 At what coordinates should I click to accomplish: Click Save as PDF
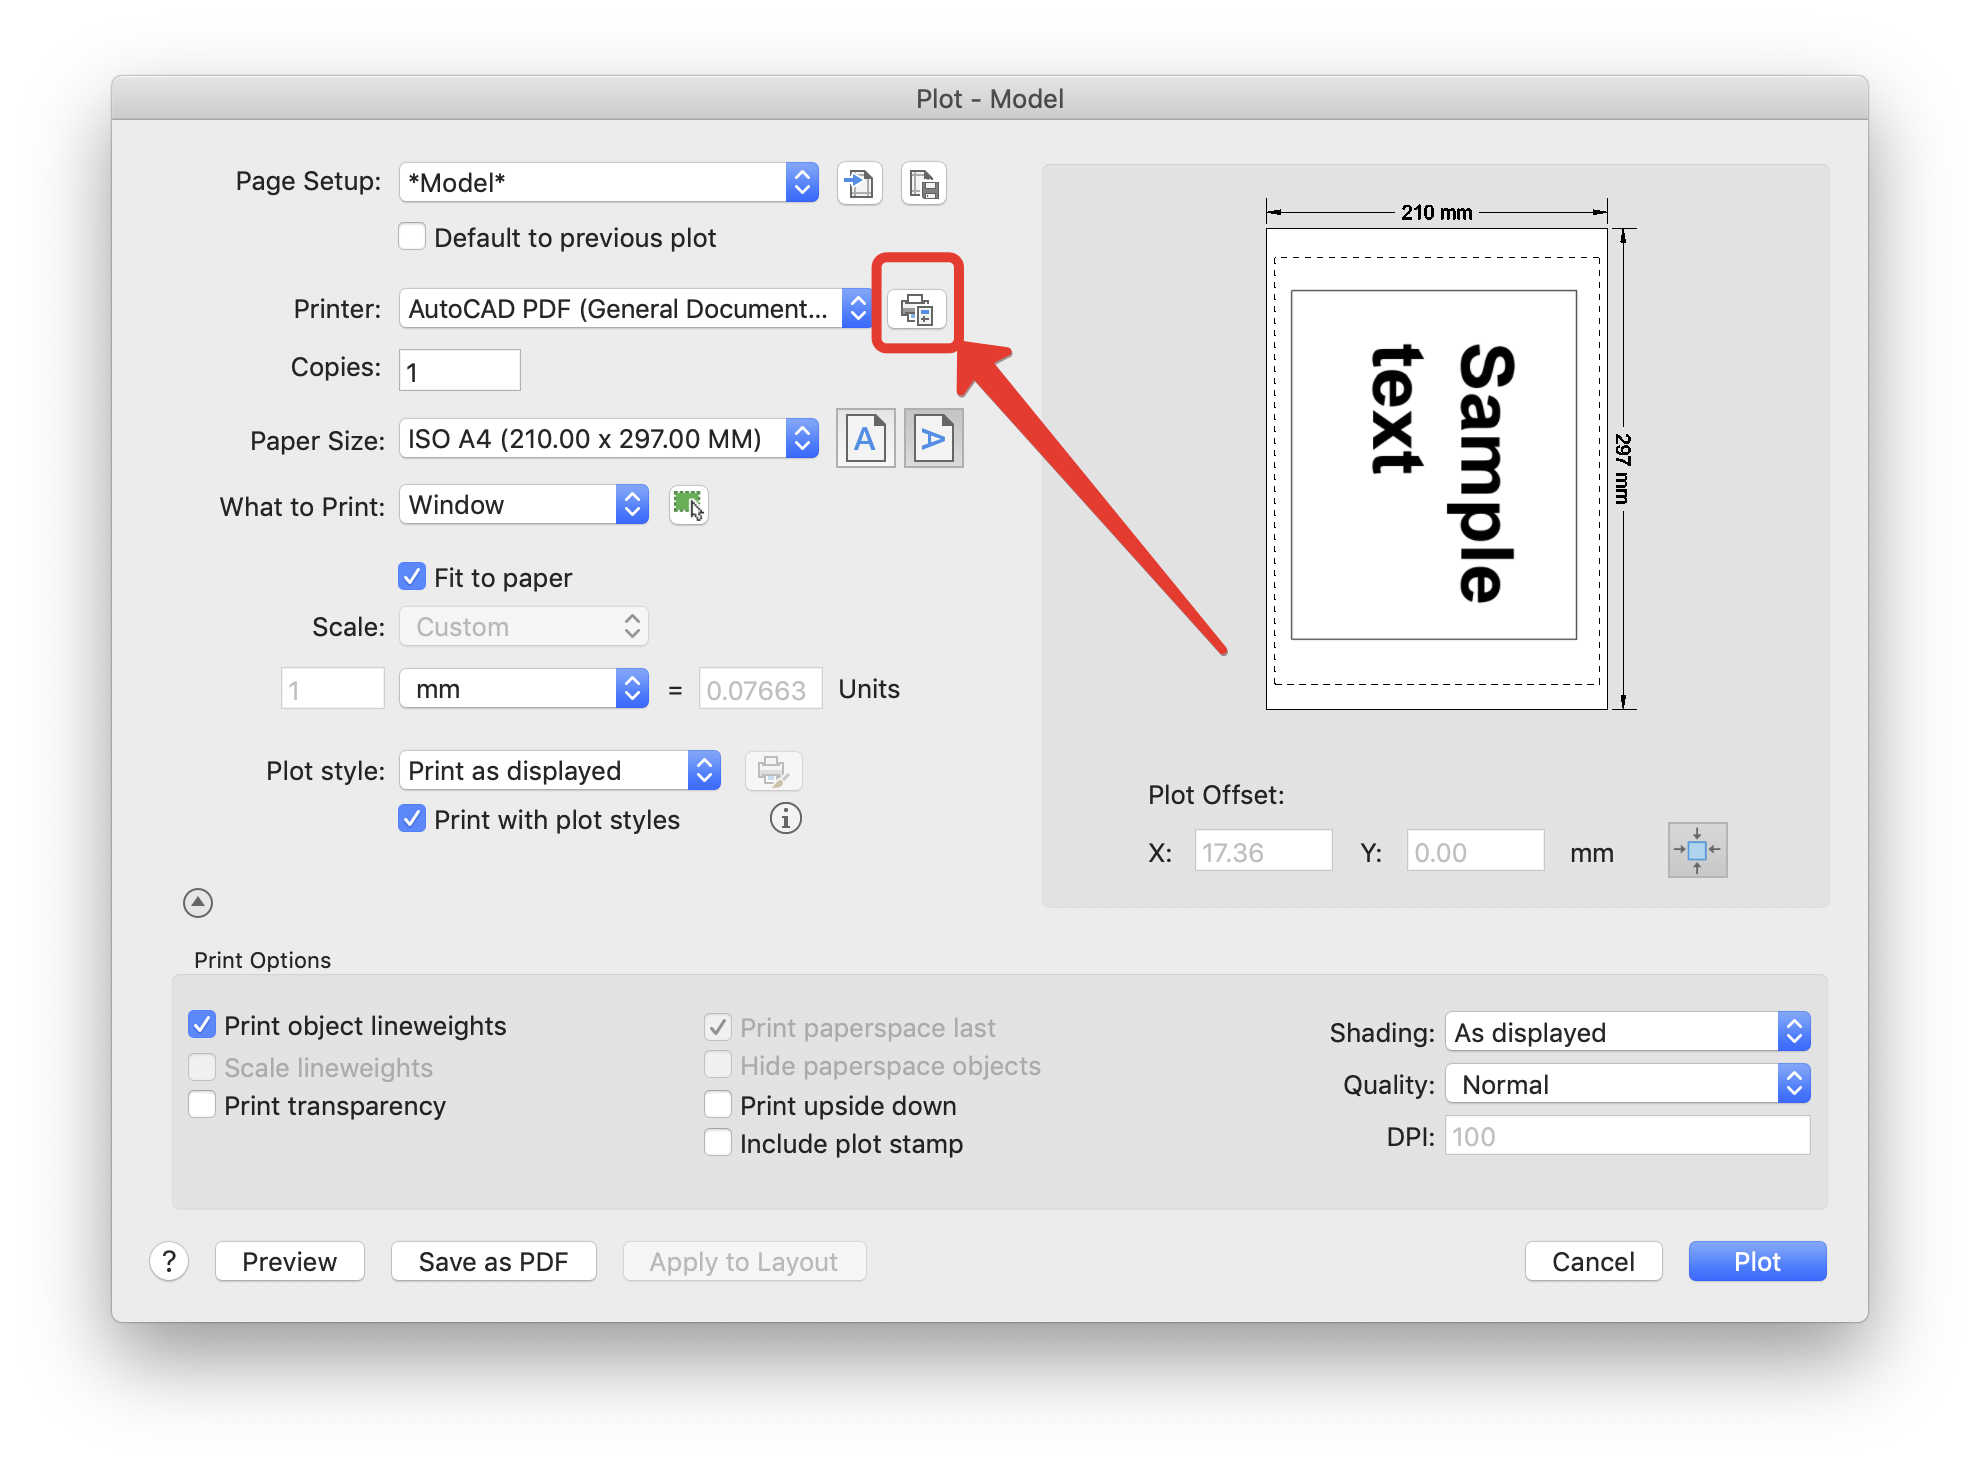pos(493,1261)
